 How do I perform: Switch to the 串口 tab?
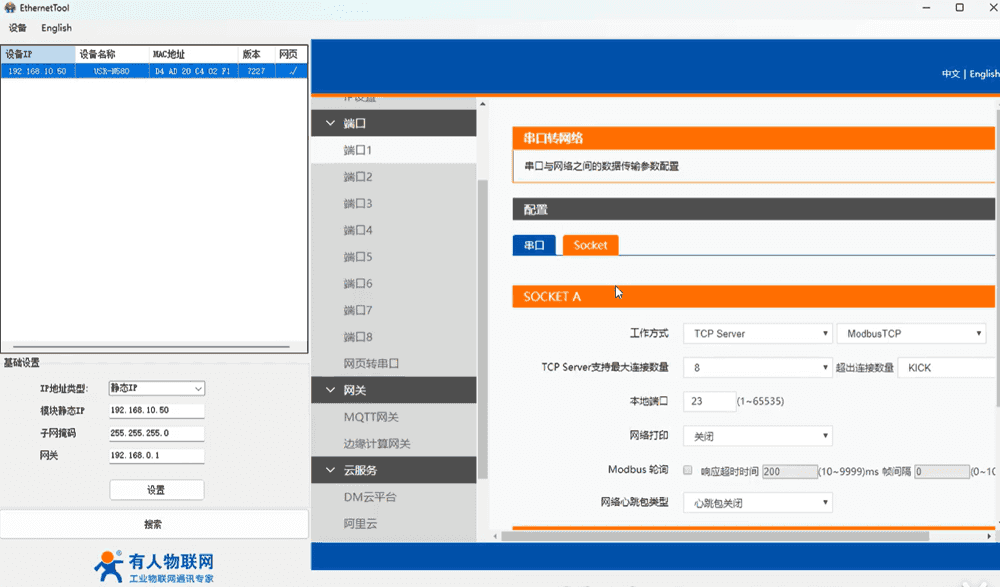534,245
